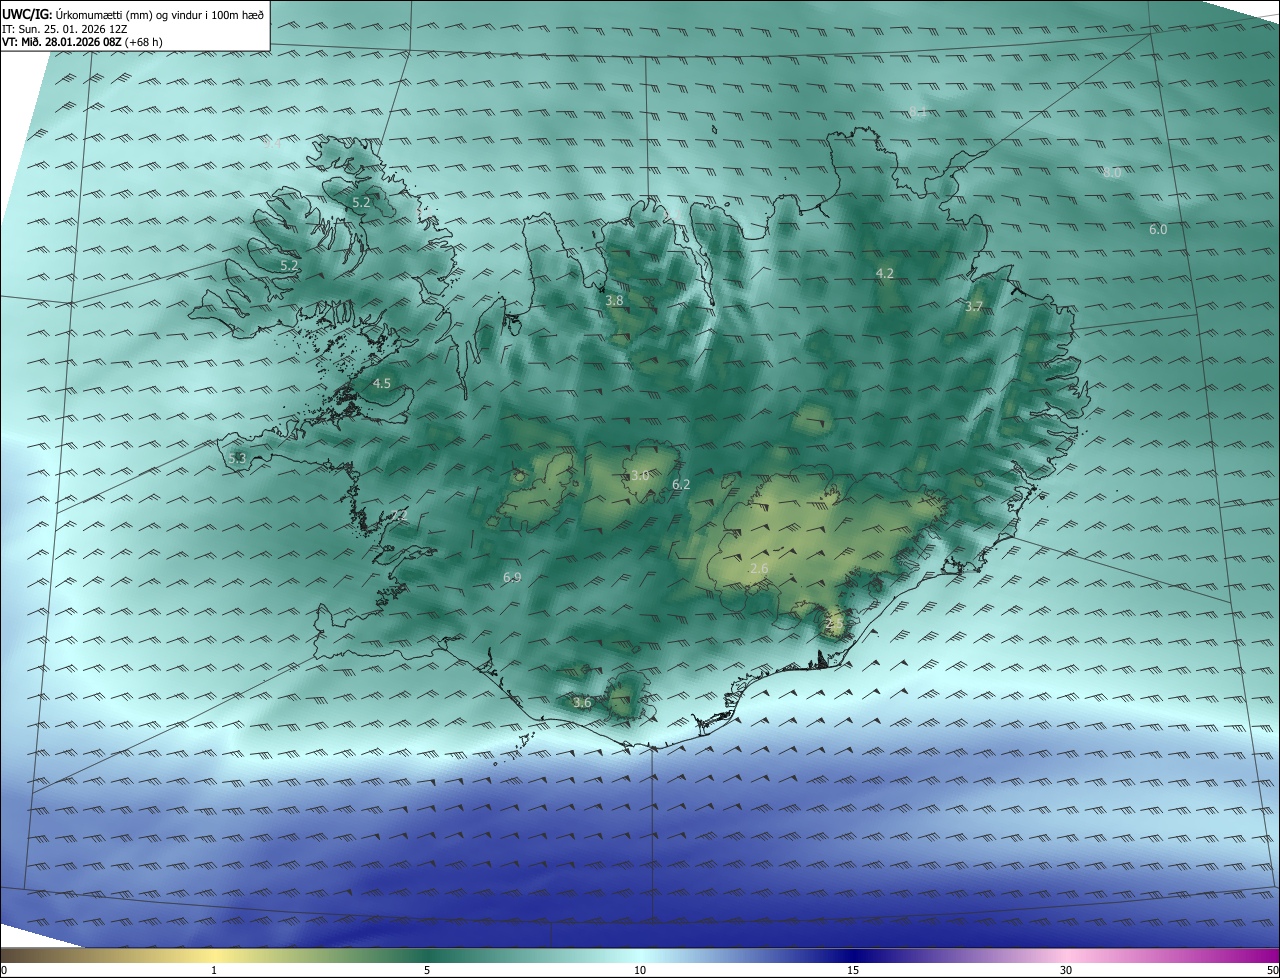This screenshot has height=978, width=1280.
Task: Click the 6.2 value label on the map
Action: [x=681, y=484]
